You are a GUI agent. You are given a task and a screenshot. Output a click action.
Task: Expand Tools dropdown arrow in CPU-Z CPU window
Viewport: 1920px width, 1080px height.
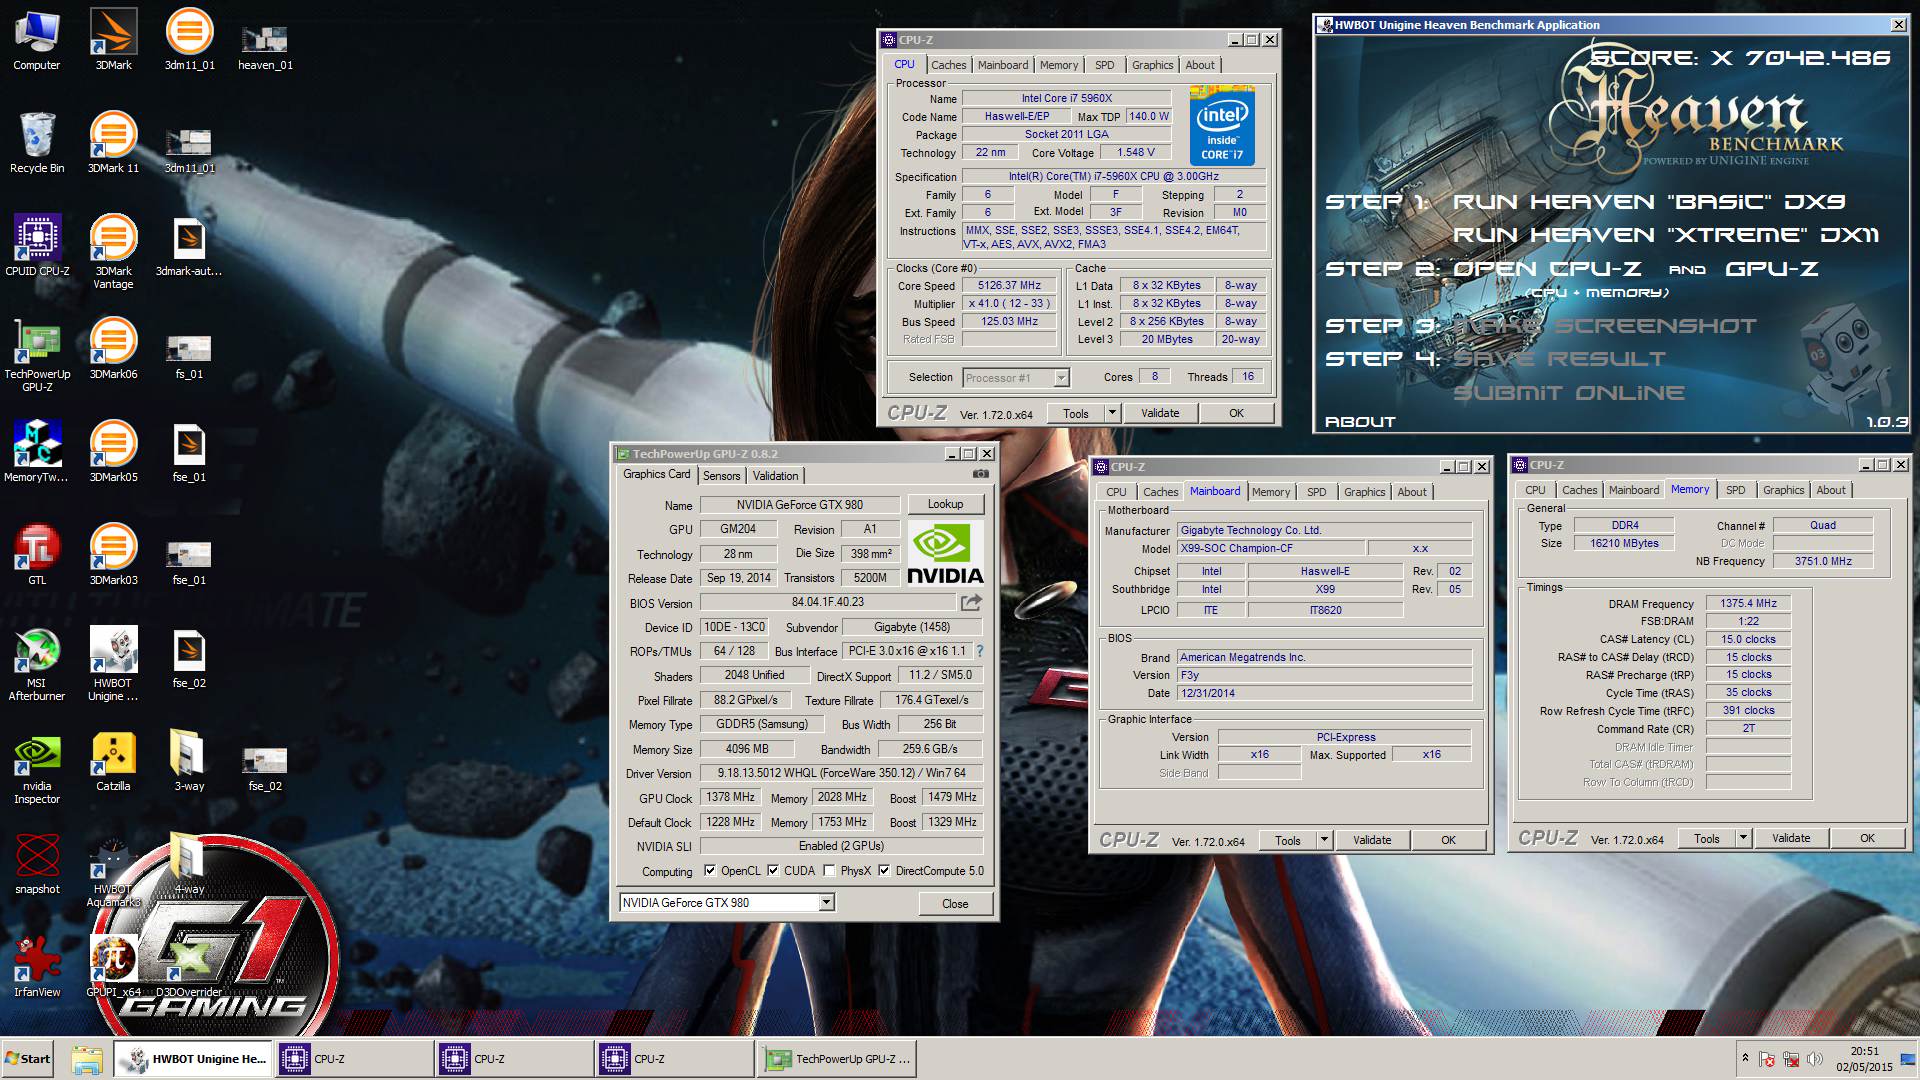[1111, 413]
